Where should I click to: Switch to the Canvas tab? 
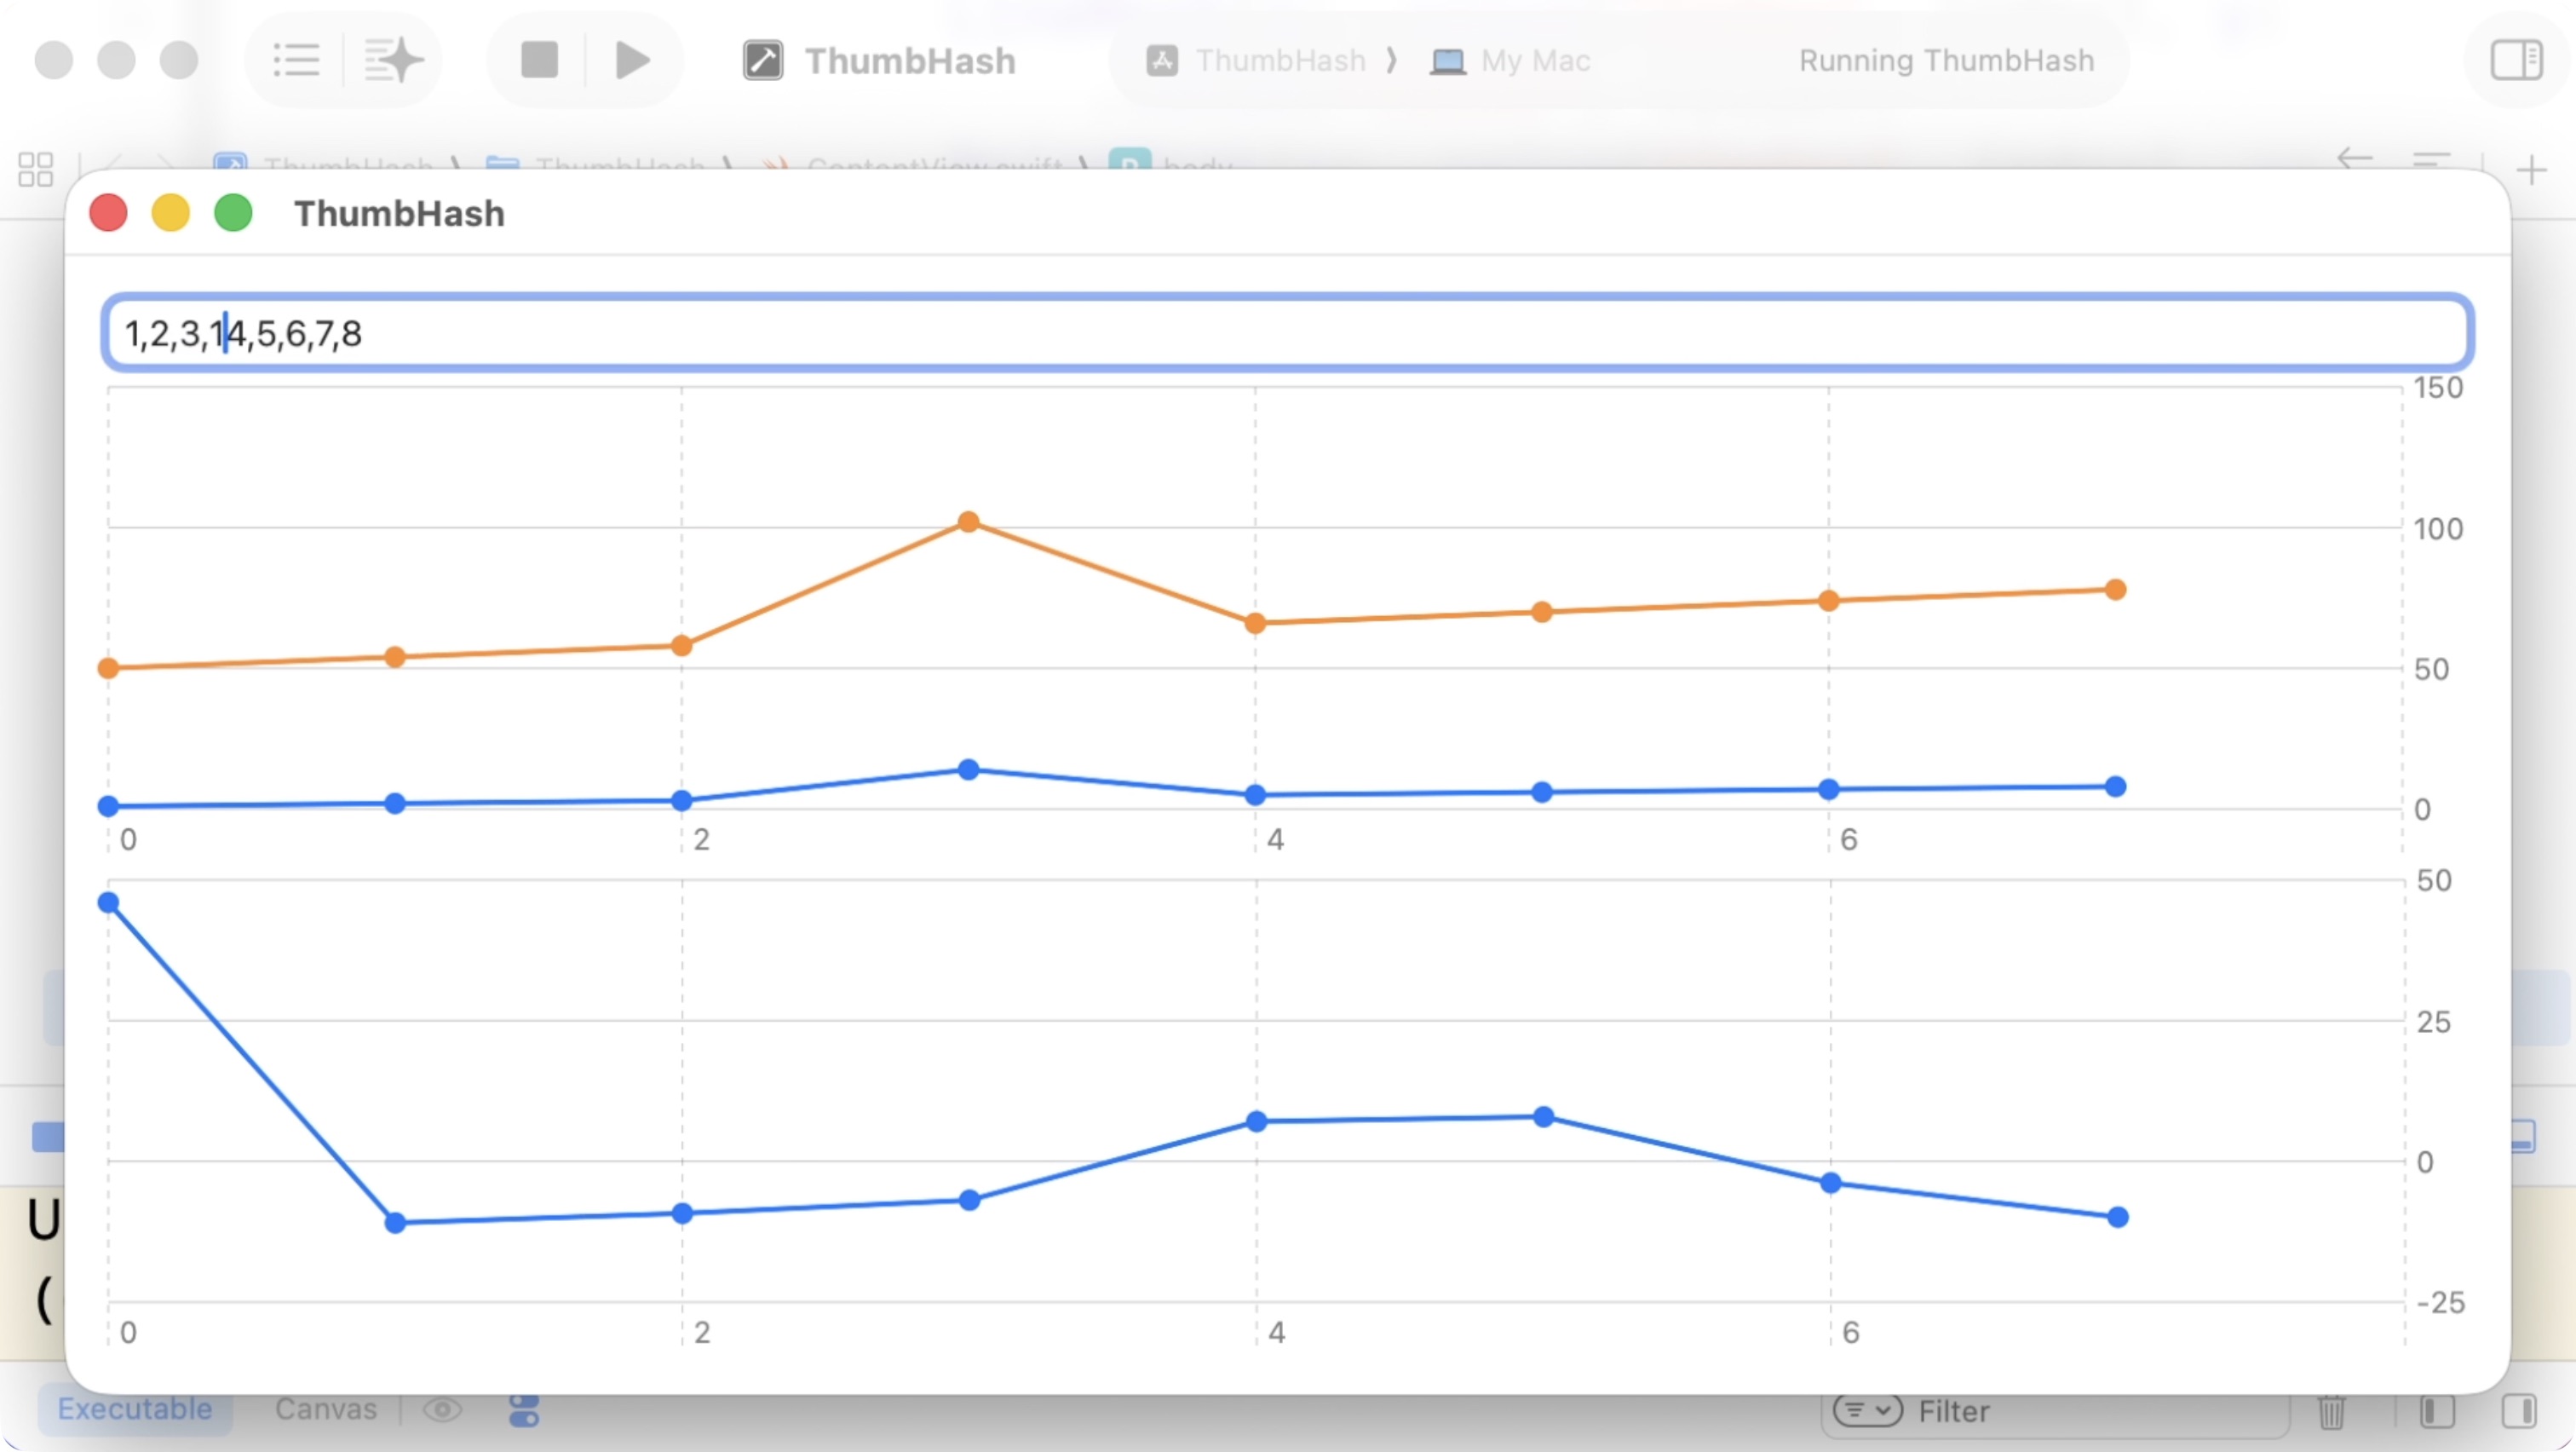(326, 1409)
